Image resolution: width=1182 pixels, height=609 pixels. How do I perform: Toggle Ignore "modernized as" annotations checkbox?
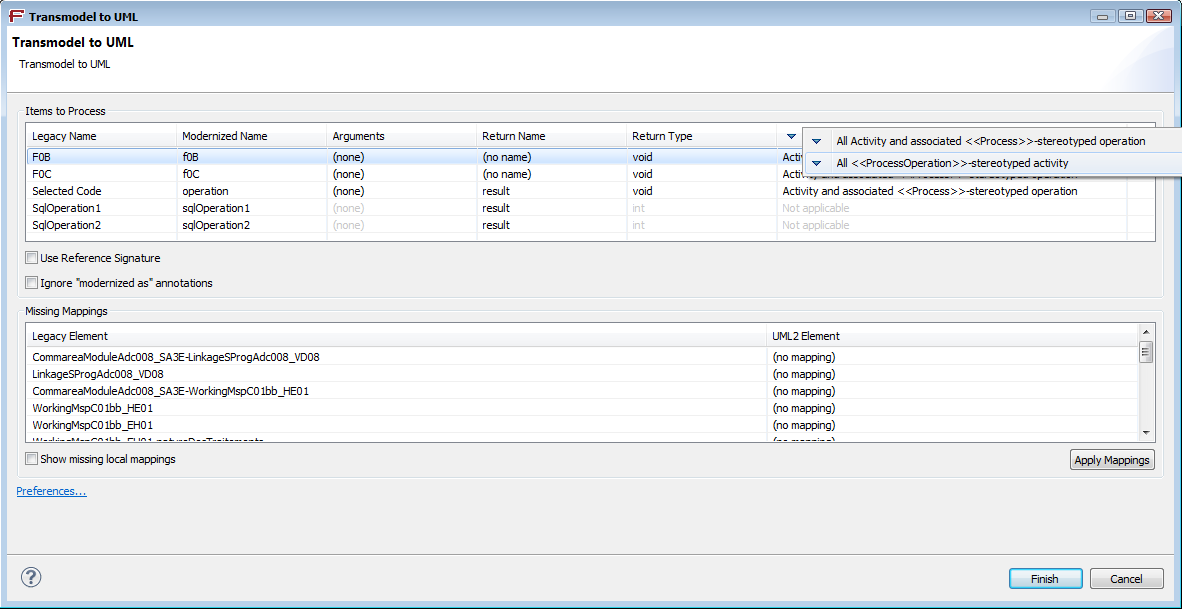pos(32,283)
